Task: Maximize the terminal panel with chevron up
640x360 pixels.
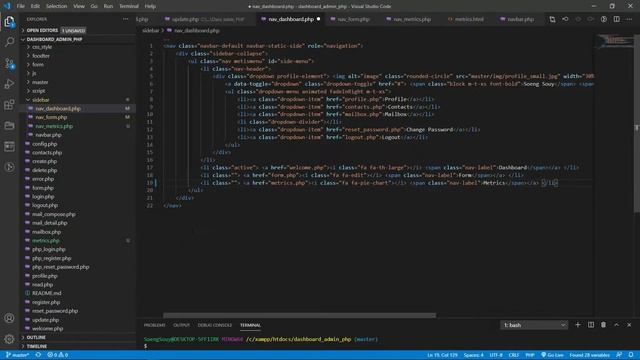Action: point(616,325)
